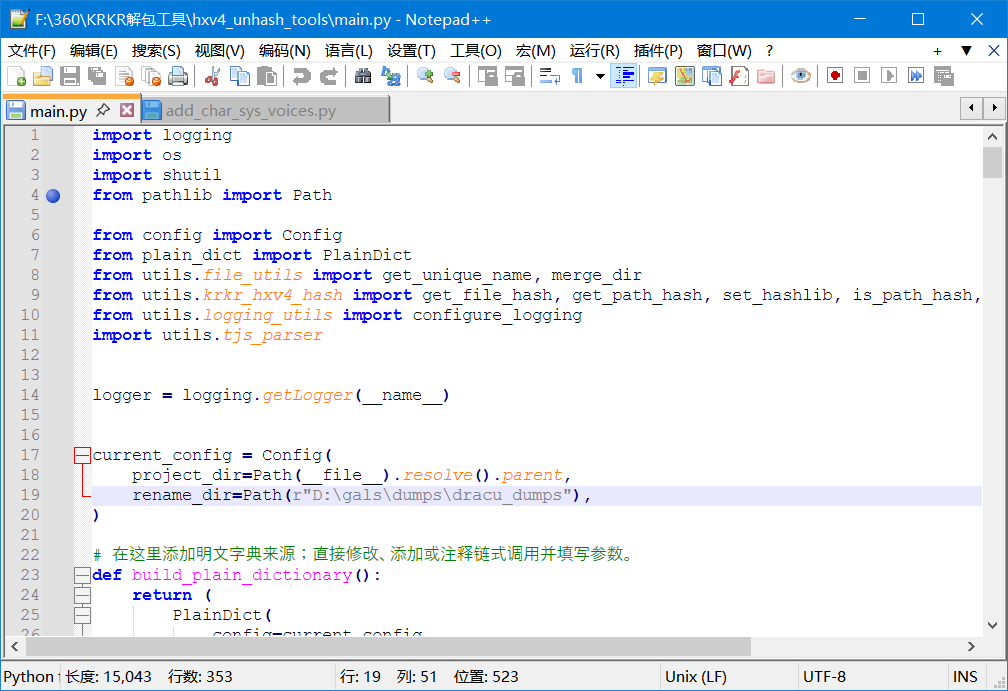
Task: Toggle the Document List panel icon
Action: [712, 76]
